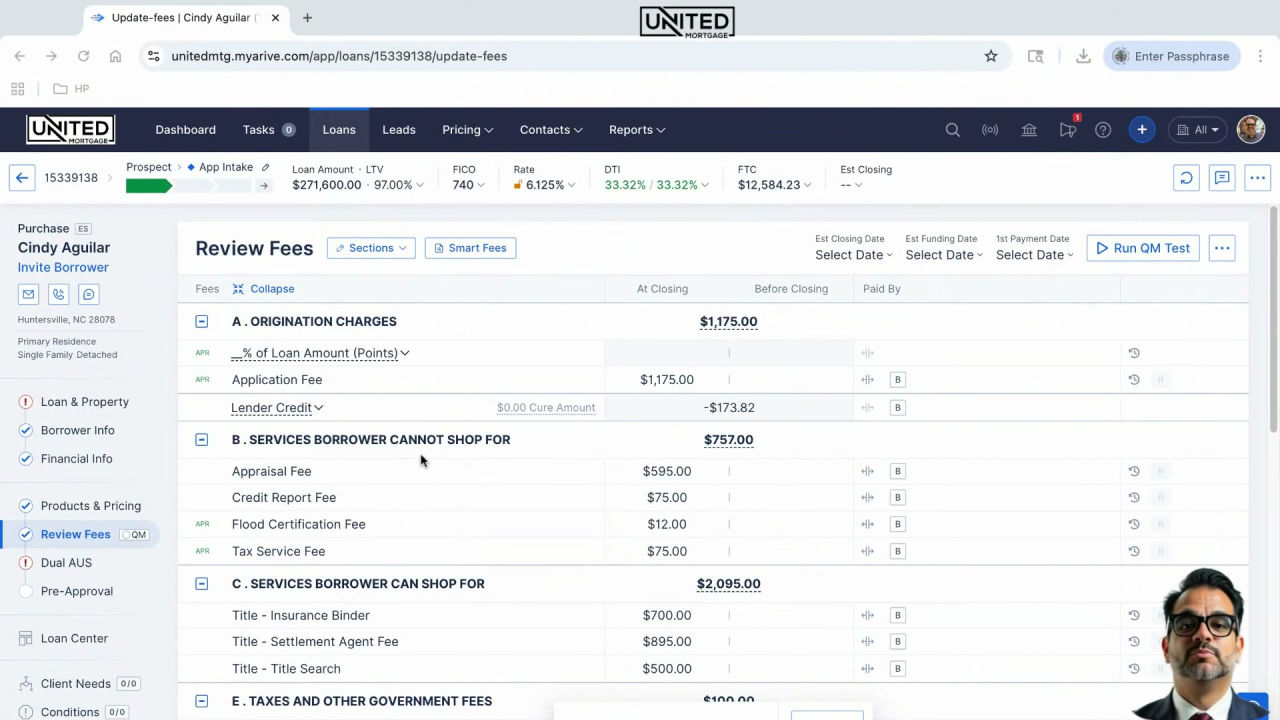
Task: Open Appraisal Fee history clock icon
Action: [1134, 471]
